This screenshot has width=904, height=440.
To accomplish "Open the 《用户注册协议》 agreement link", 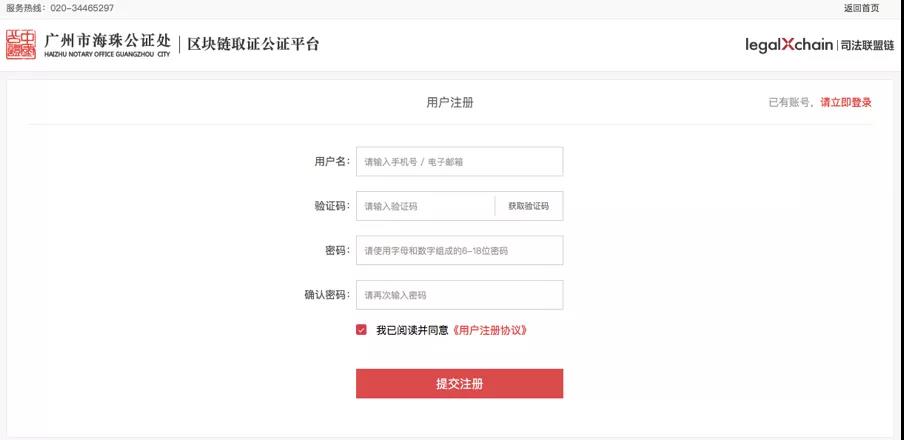I will [489, 330].
